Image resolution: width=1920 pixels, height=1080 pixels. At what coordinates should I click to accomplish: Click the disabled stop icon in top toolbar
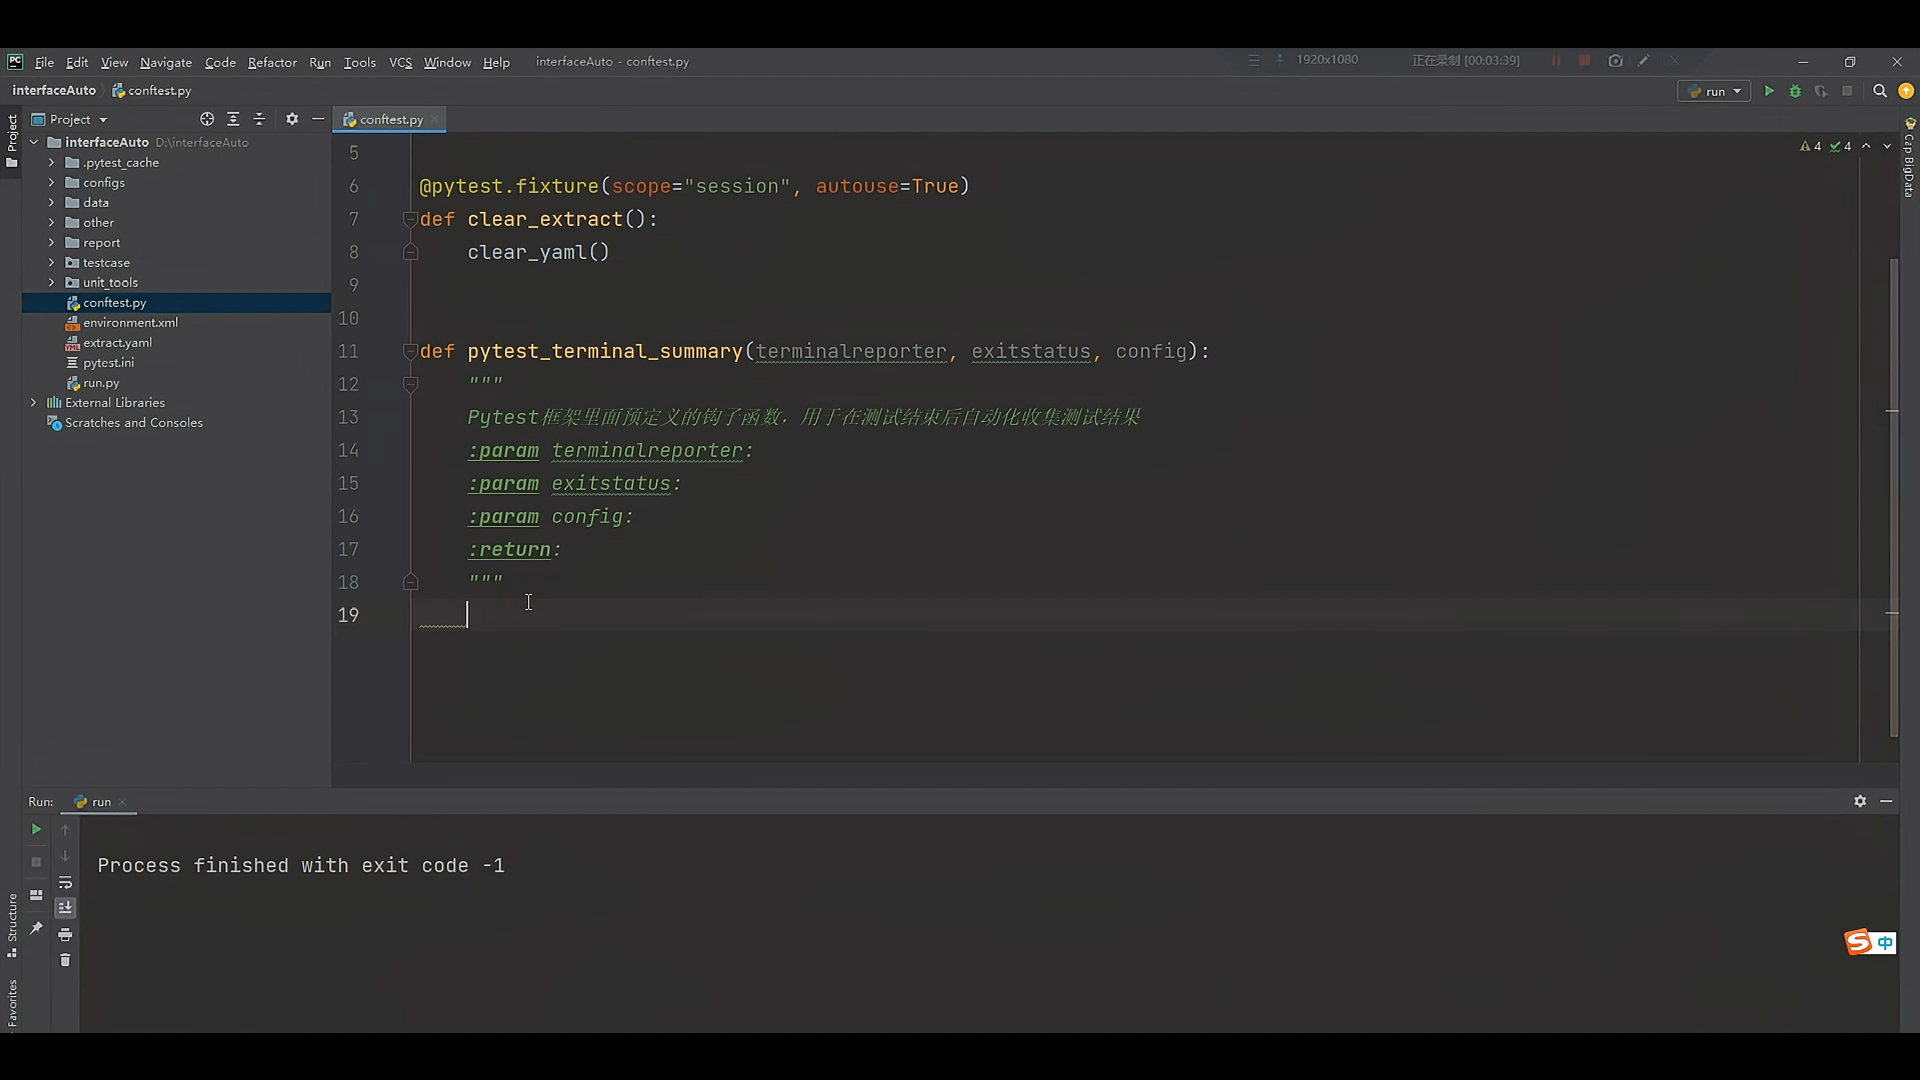click(x=1847, y=91)
